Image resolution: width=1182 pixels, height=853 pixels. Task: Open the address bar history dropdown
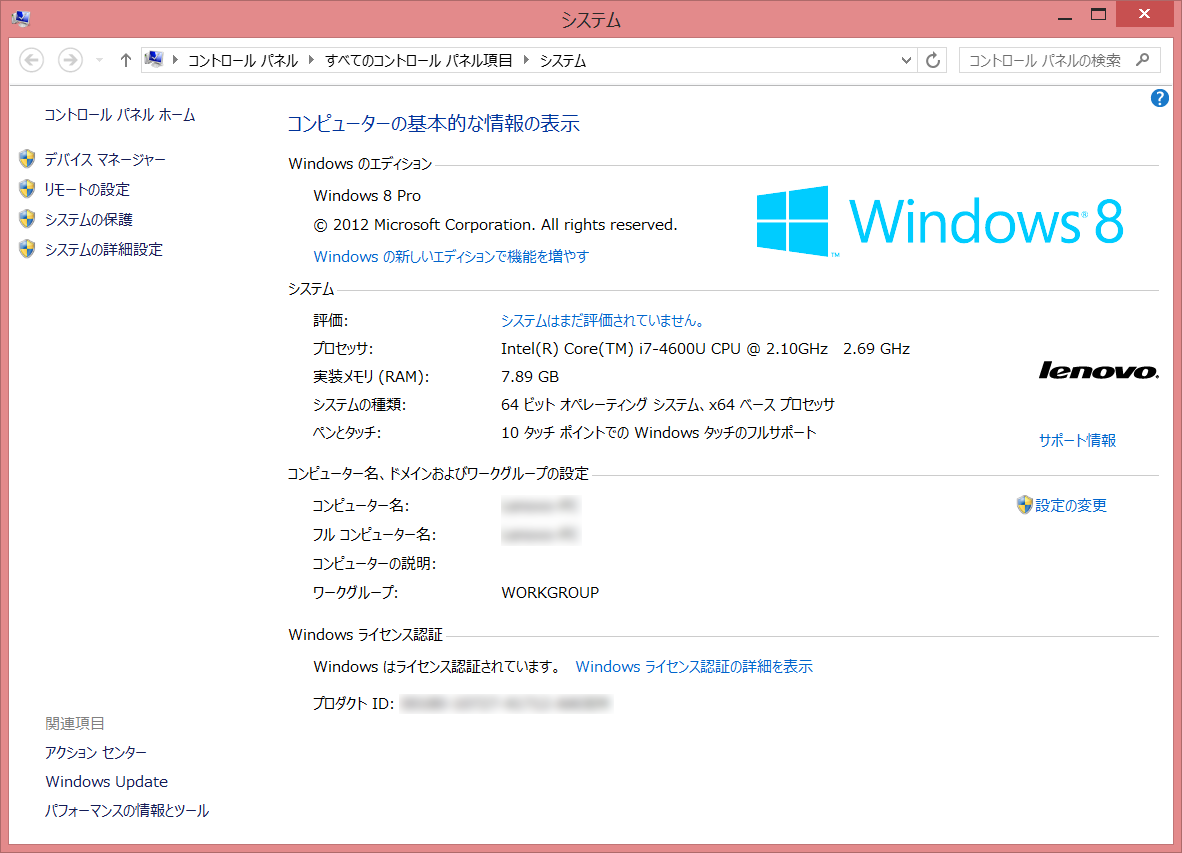pos(906,60)
